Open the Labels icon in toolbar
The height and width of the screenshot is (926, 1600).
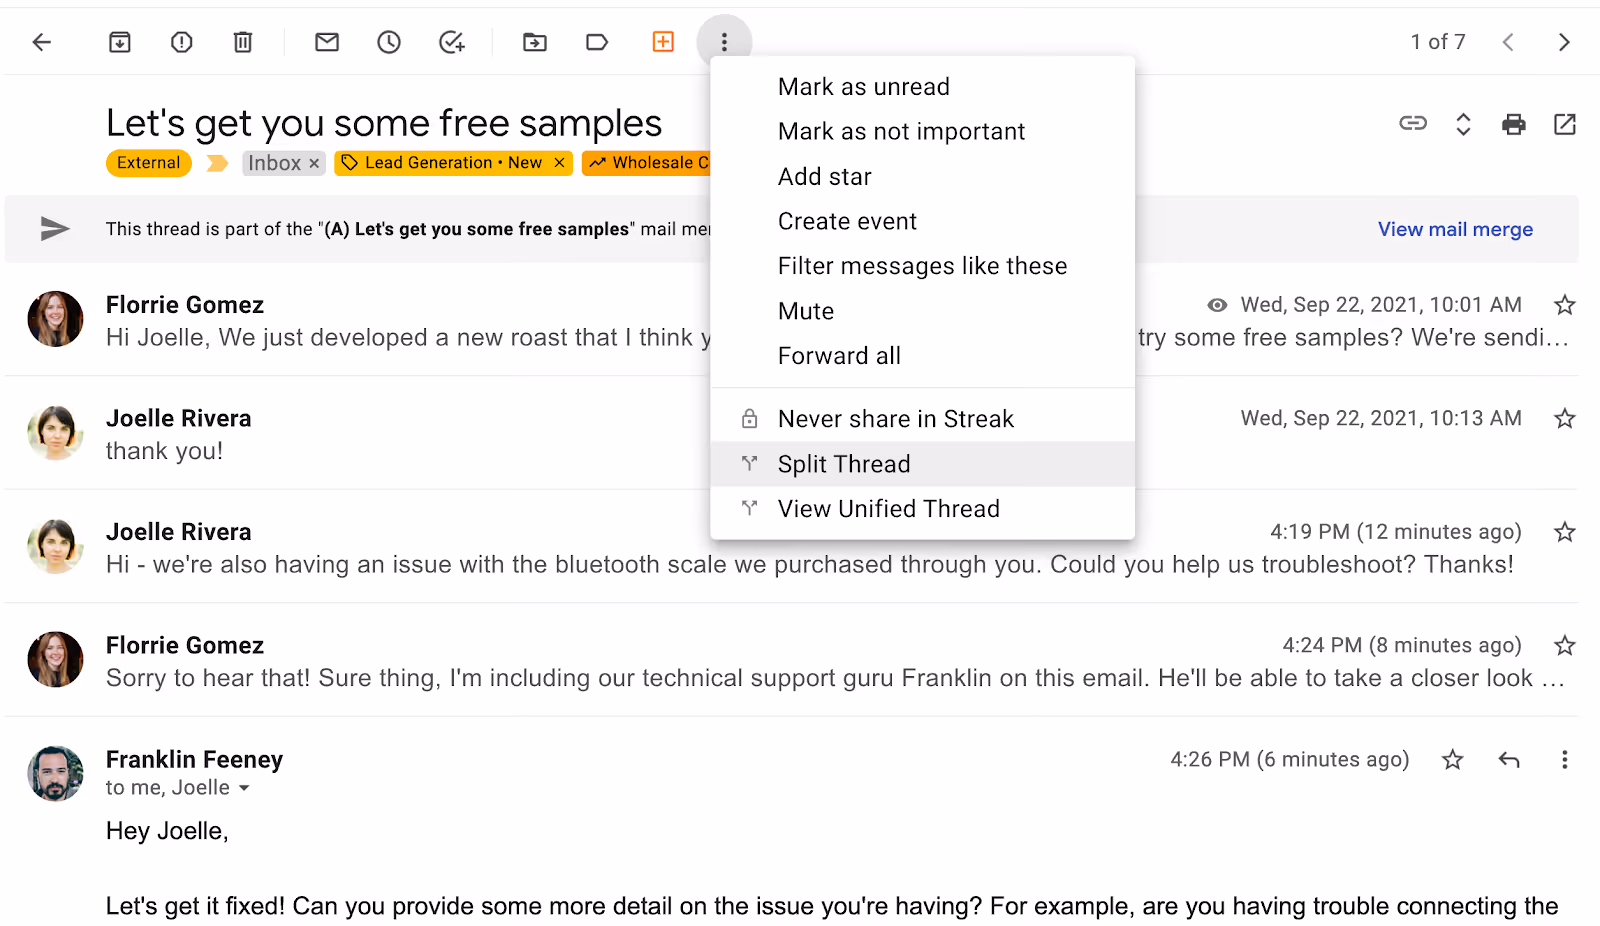tap(597, 42)
